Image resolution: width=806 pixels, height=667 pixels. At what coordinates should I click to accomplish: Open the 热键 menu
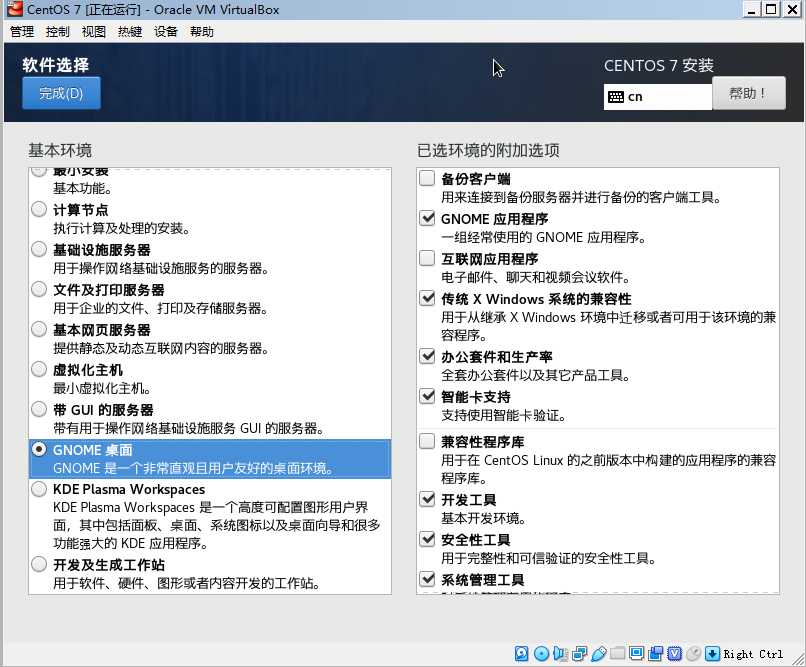130,32
